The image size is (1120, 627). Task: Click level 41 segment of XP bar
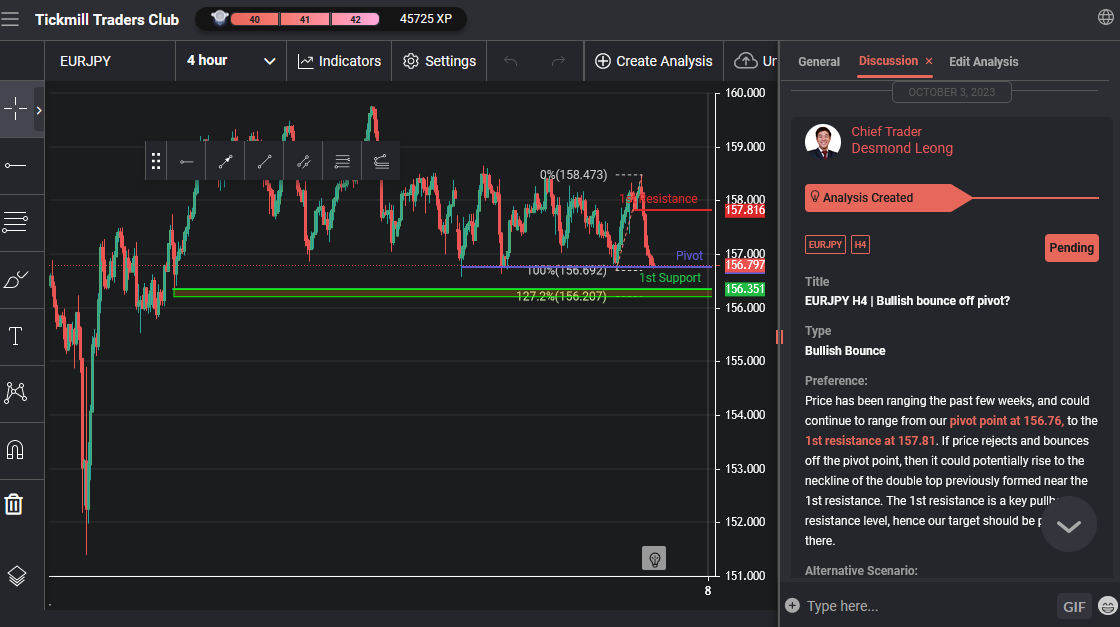(x=305, y=19)
